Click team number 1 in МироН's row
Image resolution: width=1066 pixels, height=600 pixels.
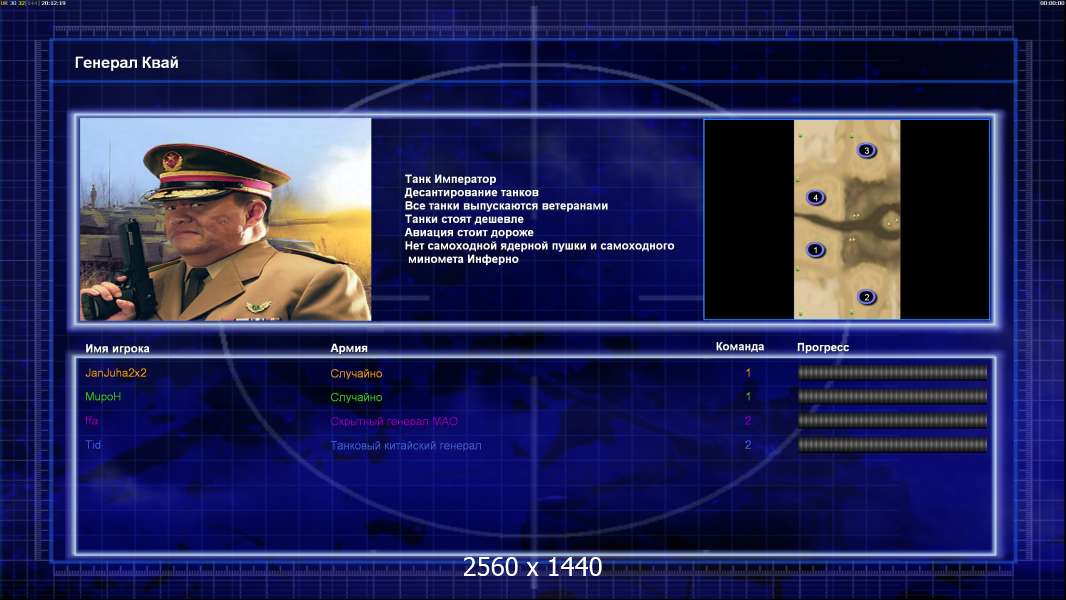click(x=748, y=397)
